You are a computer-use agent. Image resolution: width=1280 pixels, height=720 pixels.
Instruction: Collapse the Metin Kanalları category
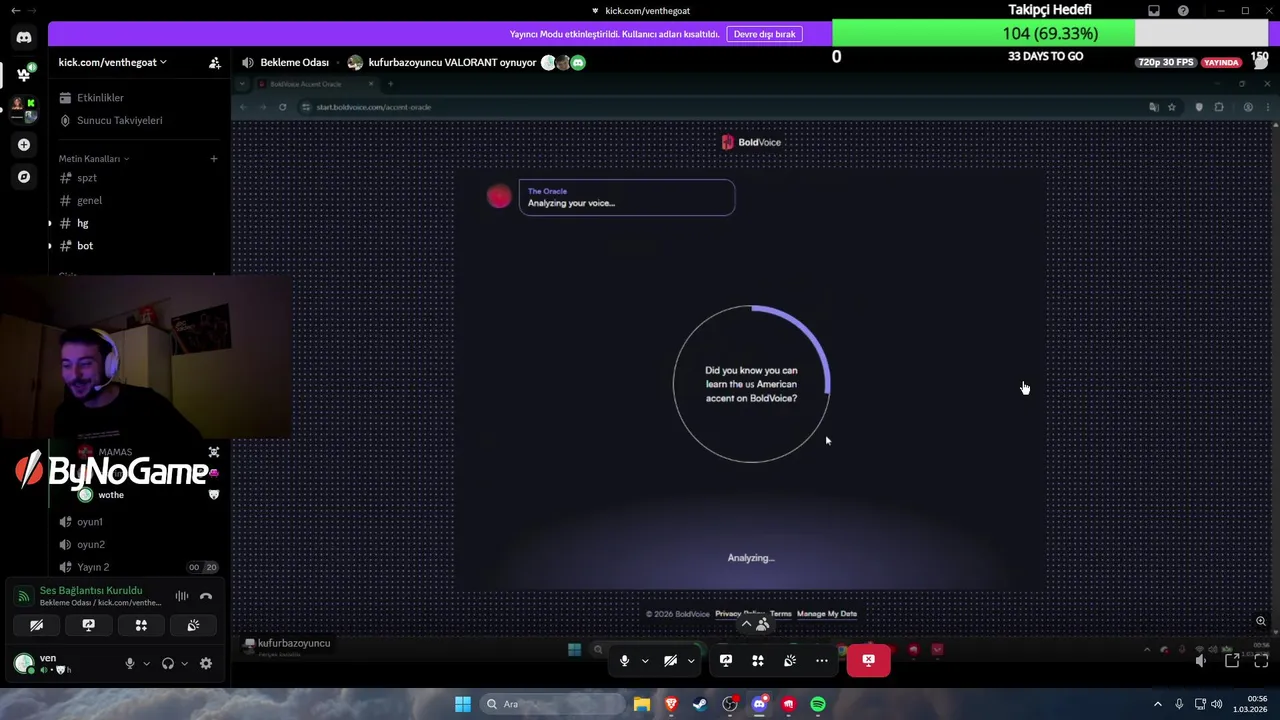click(x=93, y=158)
